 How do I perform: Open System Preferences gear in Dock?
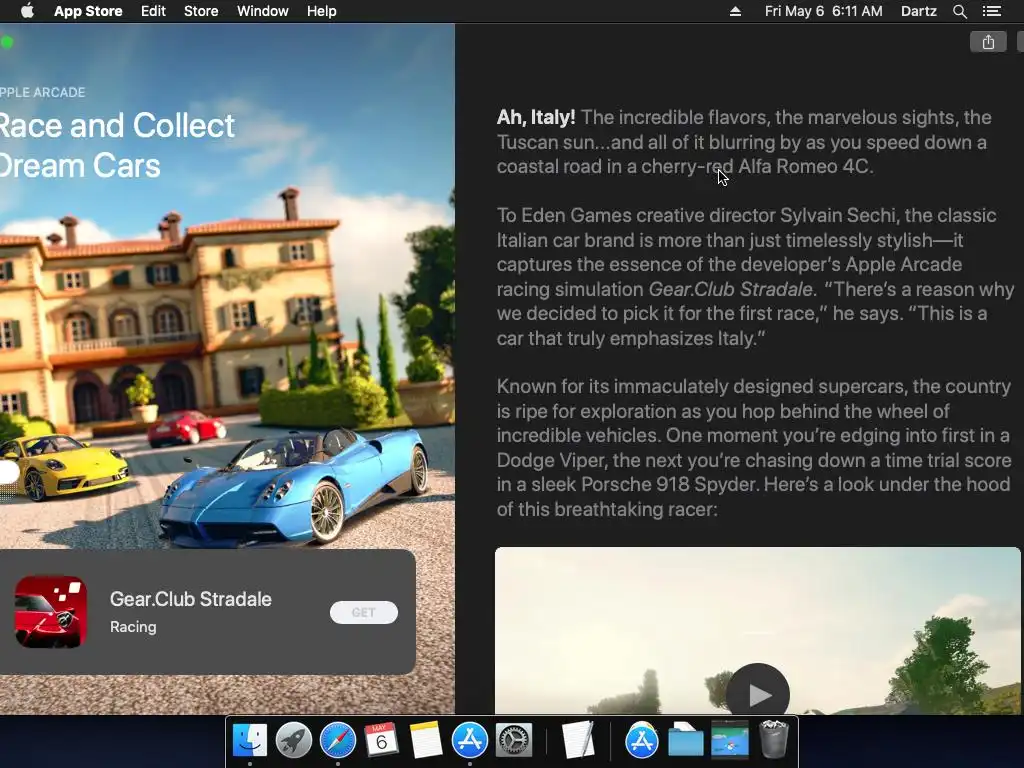pyautogui.click(x=514, y=740)
